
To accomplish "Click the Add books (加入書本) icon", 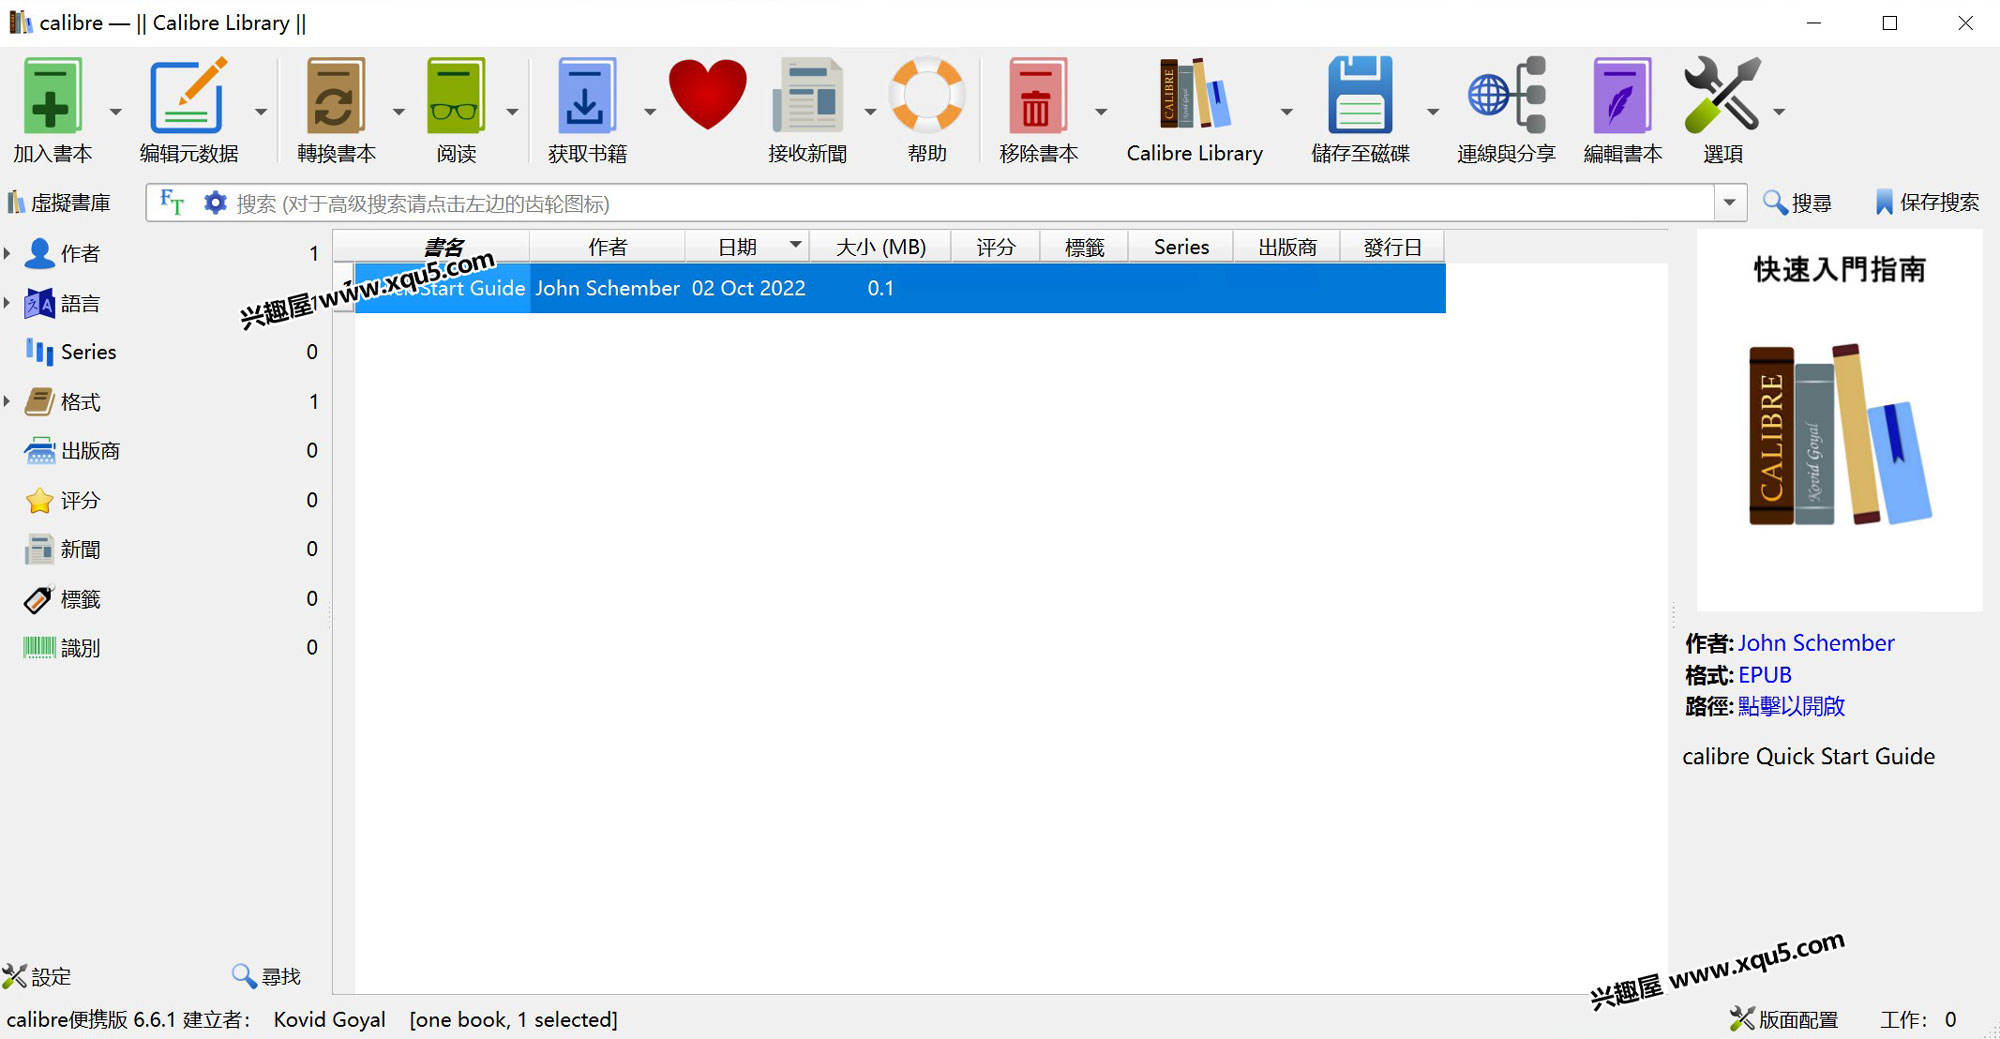I will pyautogui.click(x=52, y=96).
